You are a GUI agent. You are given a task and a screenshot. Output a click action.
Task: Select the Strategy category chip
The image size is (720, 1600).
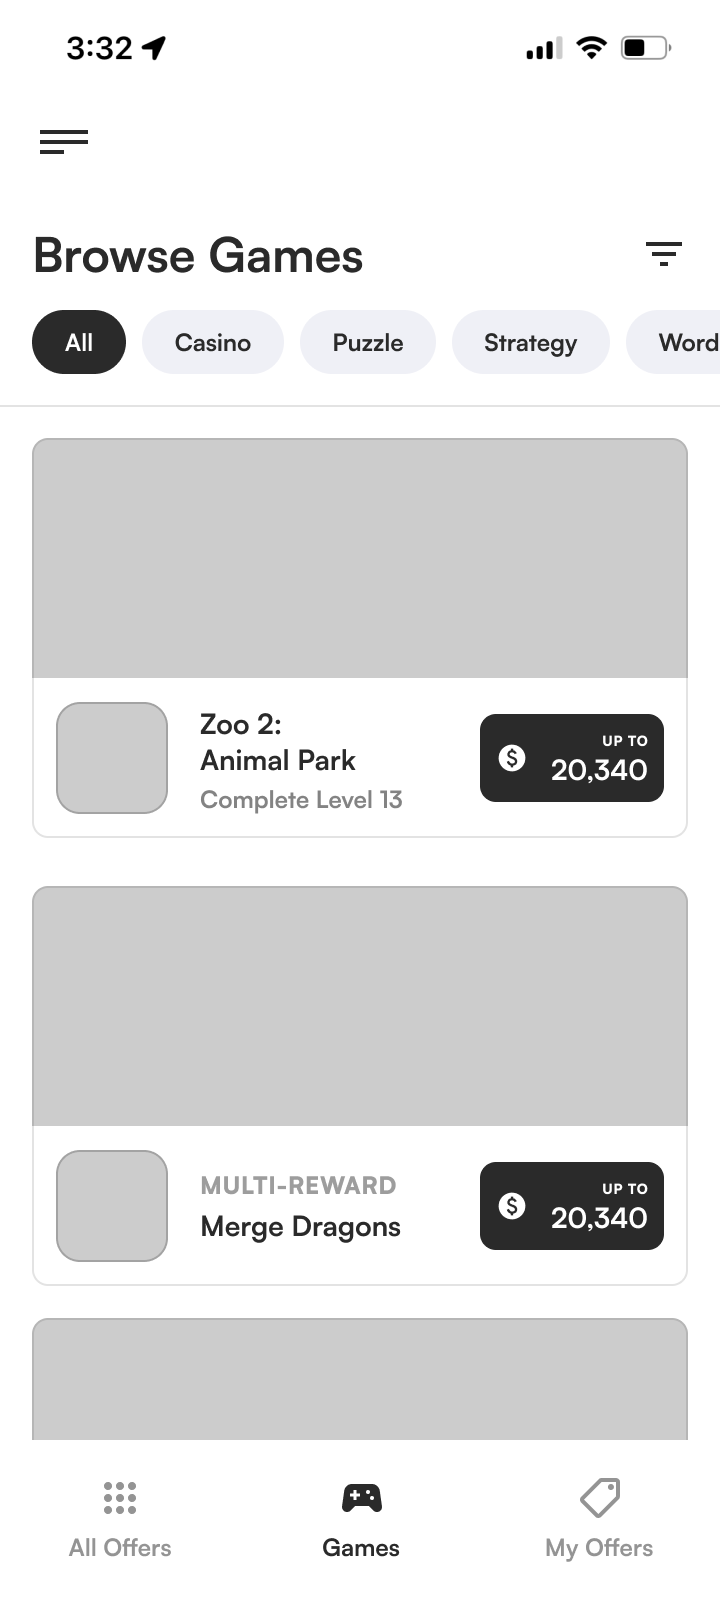[x=530, y=342]
